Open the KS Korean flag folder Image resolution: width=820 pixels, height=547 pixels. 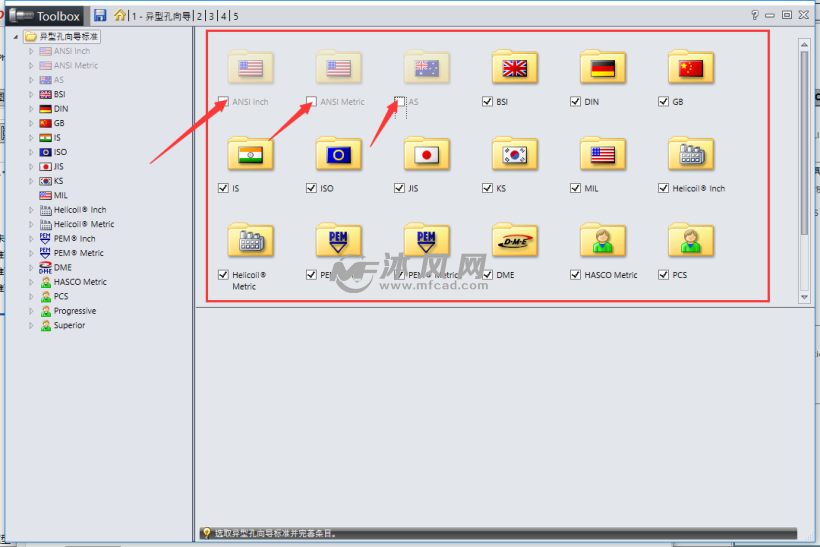pos(515,154)
